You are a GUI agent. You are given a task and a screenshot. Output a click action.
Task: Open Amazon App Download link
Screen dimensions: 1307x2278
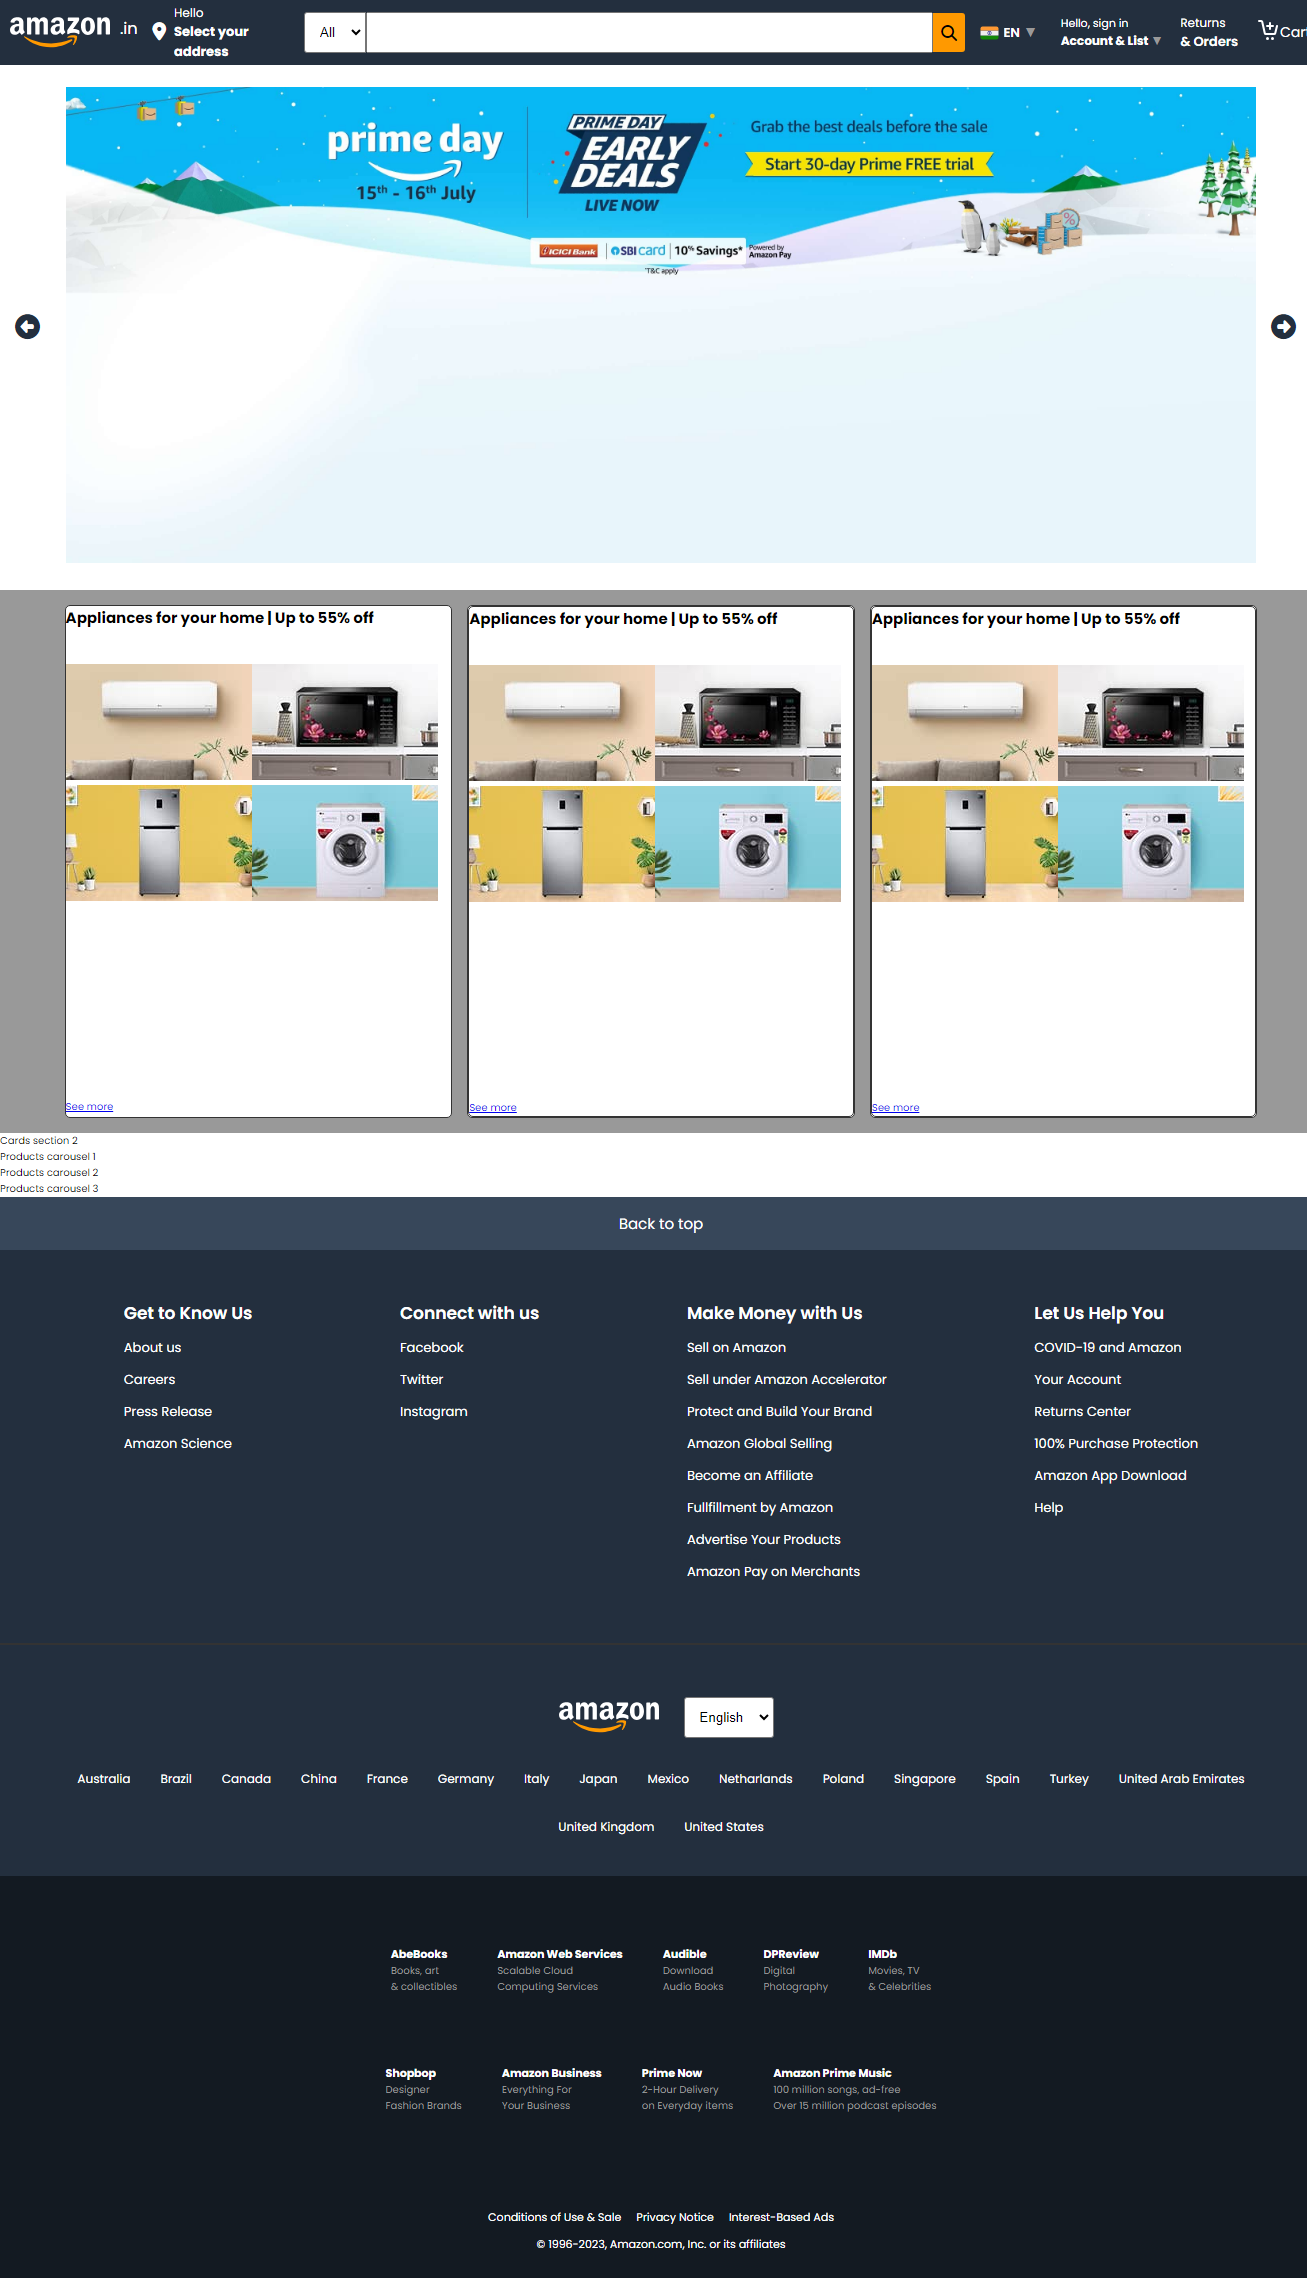click(x=1111, y=1476)
